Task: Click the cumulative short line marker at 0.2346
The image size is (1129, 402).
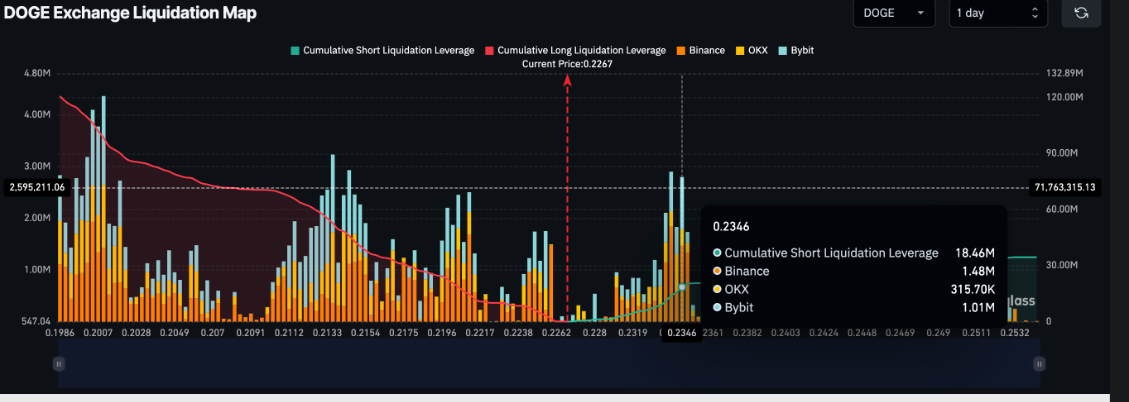Action: (x=682, y=287)
